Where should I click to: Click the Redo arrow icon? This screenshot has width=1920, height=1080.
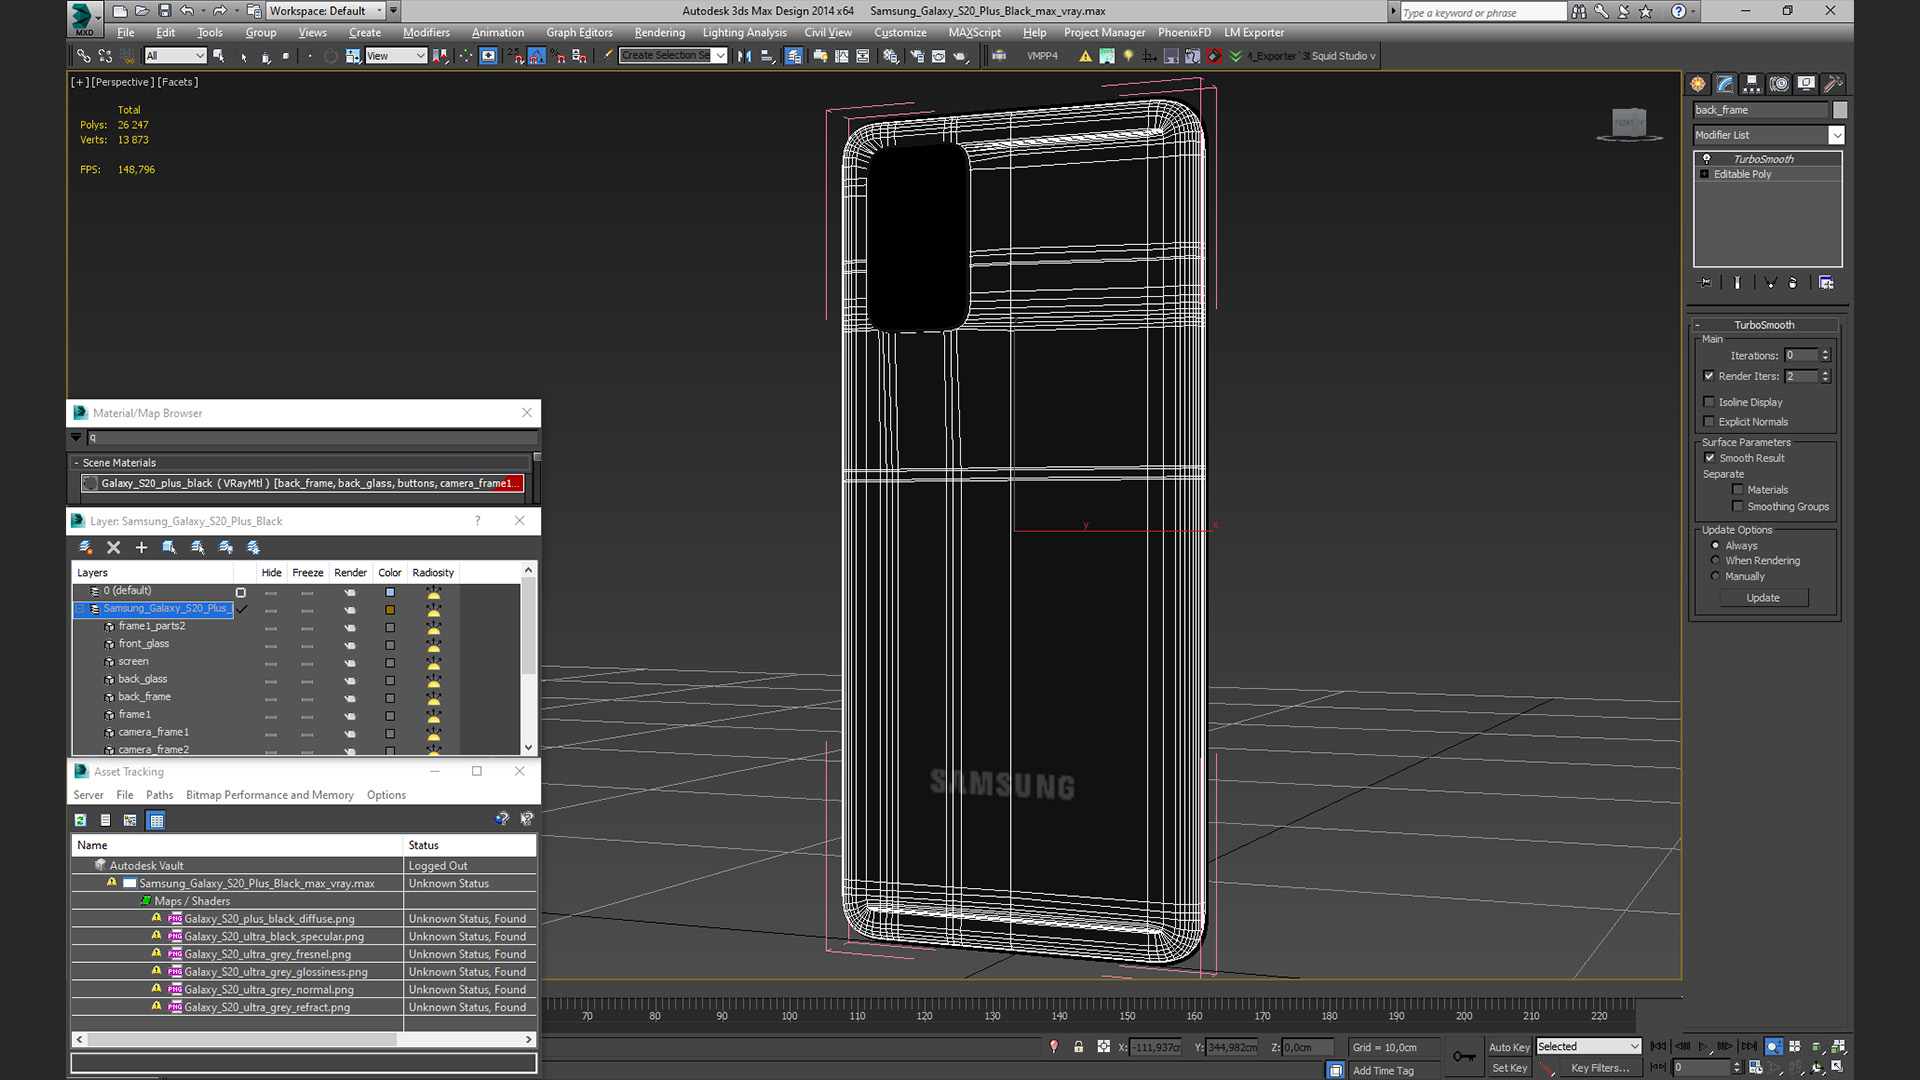[x=219, y=11]
